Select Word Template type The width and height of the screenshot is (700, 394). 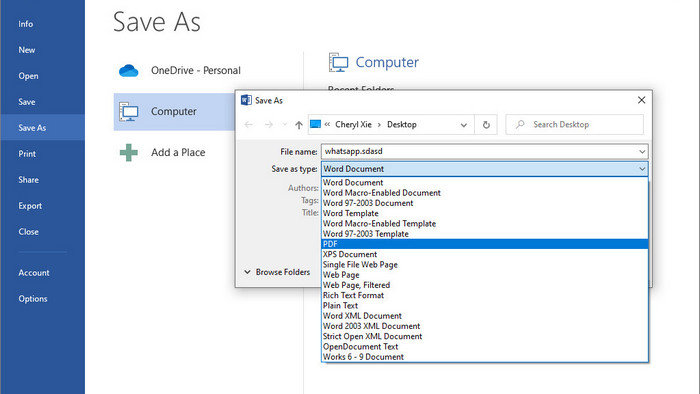485,213
